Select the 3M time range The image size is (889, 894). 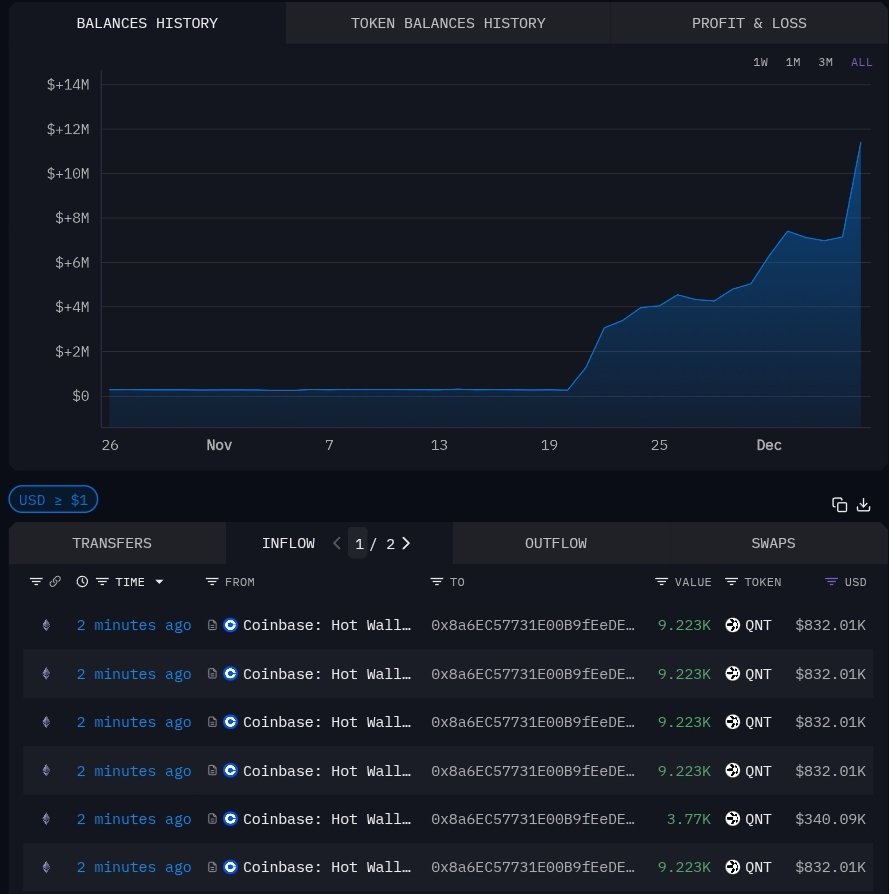[825, 62]
